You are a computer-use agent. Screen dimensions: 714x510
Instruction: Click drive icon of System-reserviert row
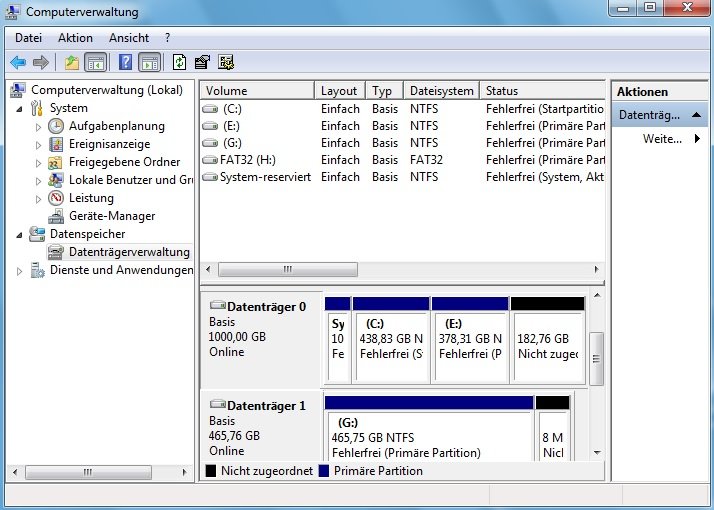click(x=210, y=177)
